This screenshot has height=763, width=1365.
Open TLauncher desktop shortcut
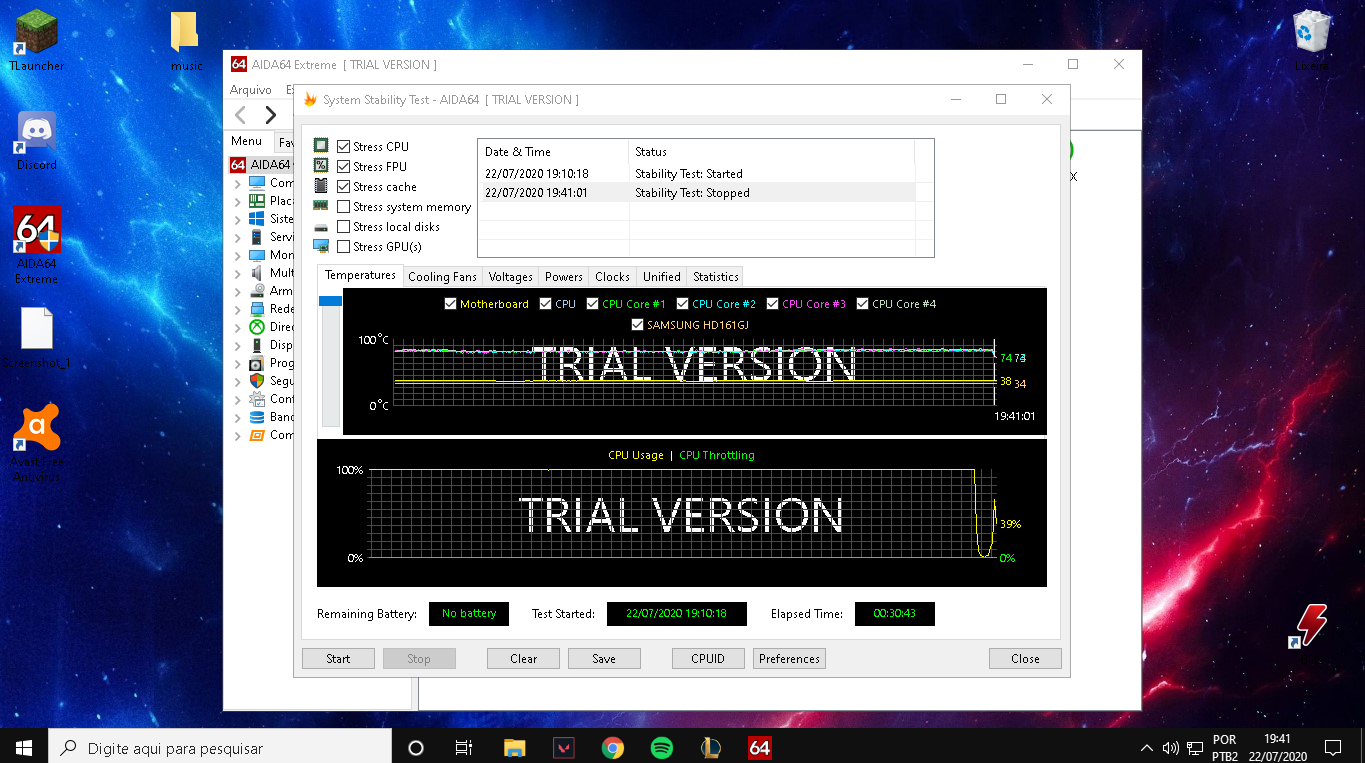tap(36, 42)
